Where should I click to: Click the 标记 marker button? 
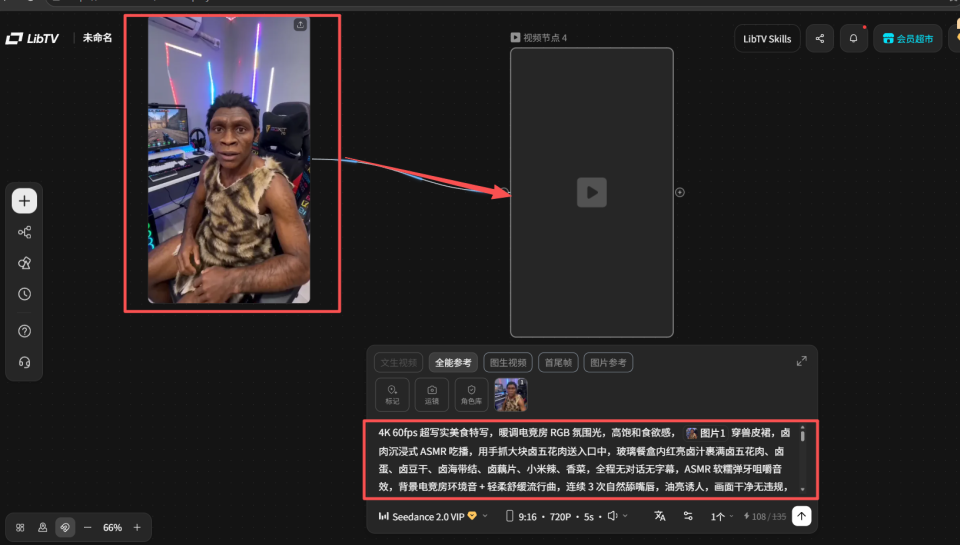(392, 394)
